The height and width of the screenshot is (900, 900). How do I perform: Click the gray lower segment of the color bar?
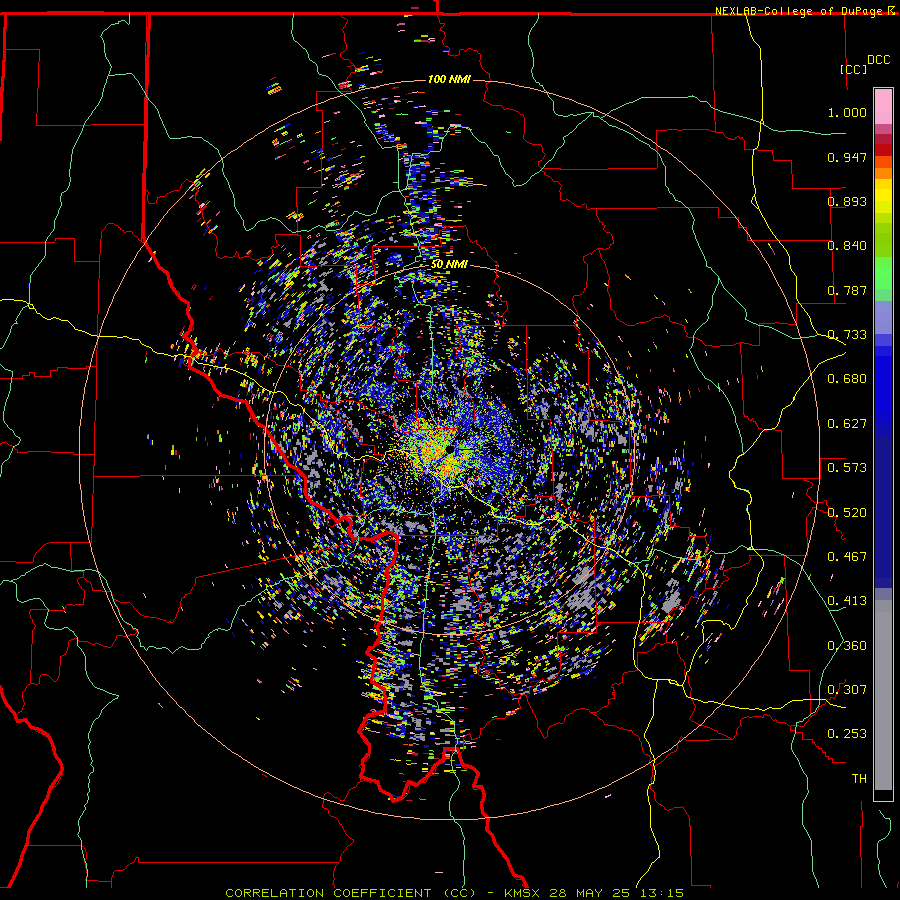point(883,695)
